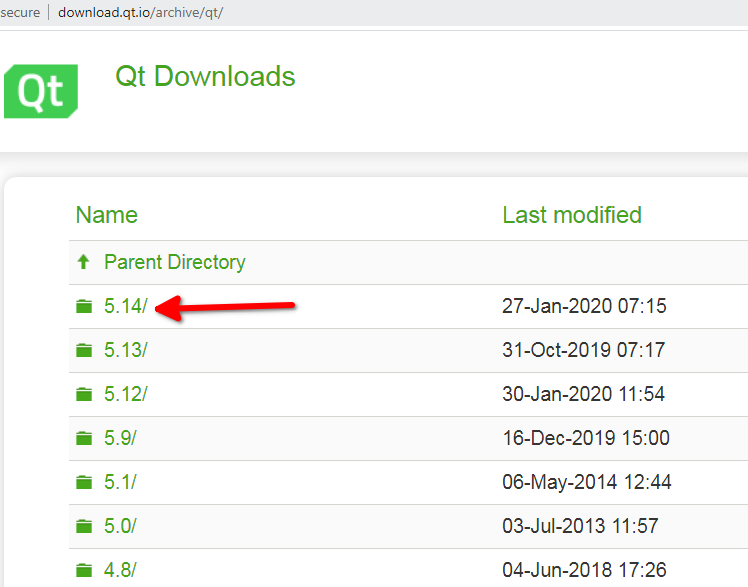The height and width of the screenshot is (587, 748).
Task: Click the Parent Directory up-arrow icon
Action: click(x=83, y=261)
